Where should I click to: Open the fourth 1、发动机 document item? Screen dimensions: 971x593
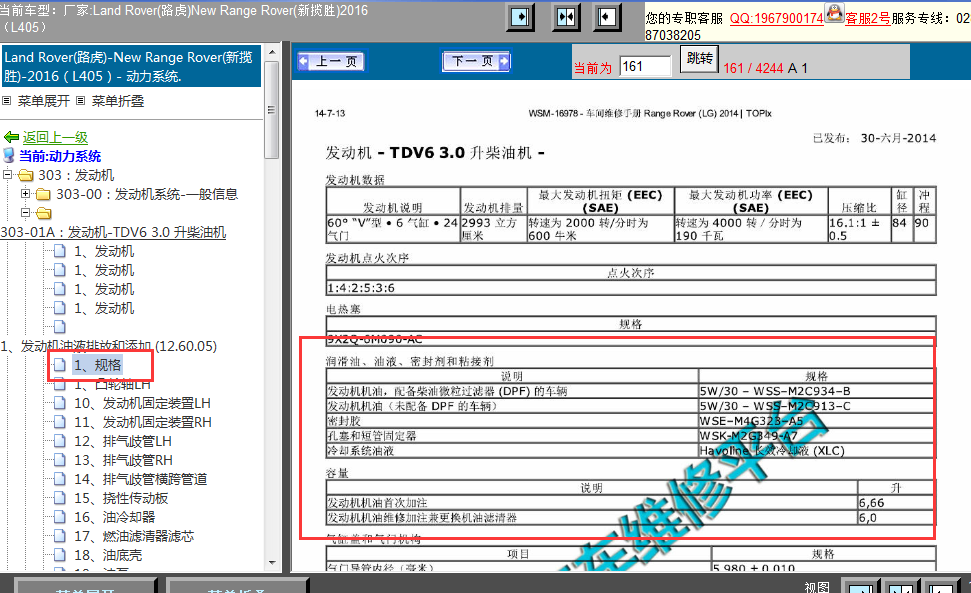104,308
